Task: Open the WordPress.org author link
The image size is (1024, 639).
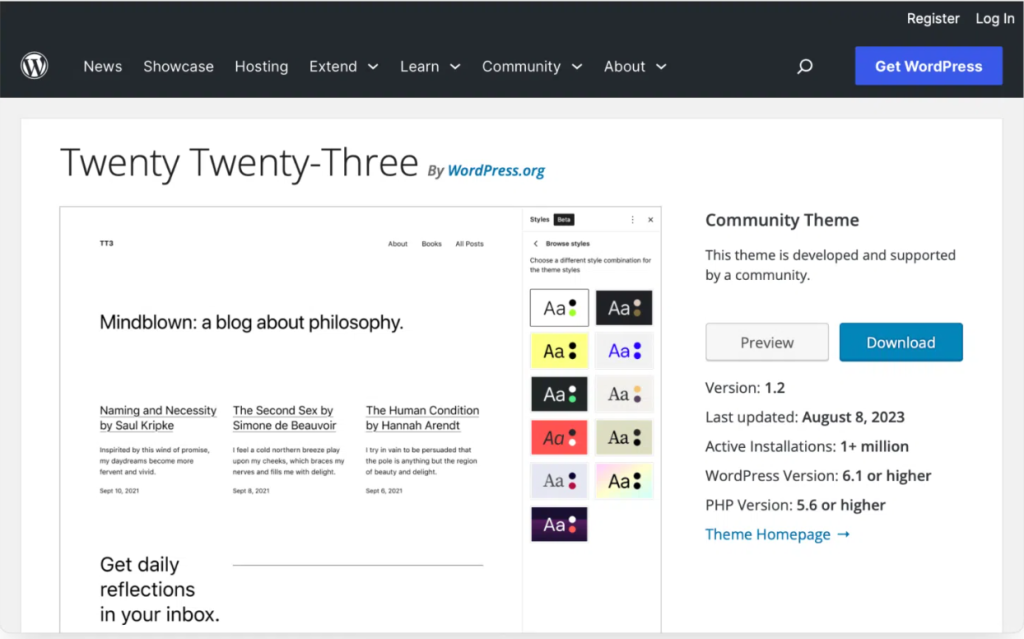Action: click(496, 171)
